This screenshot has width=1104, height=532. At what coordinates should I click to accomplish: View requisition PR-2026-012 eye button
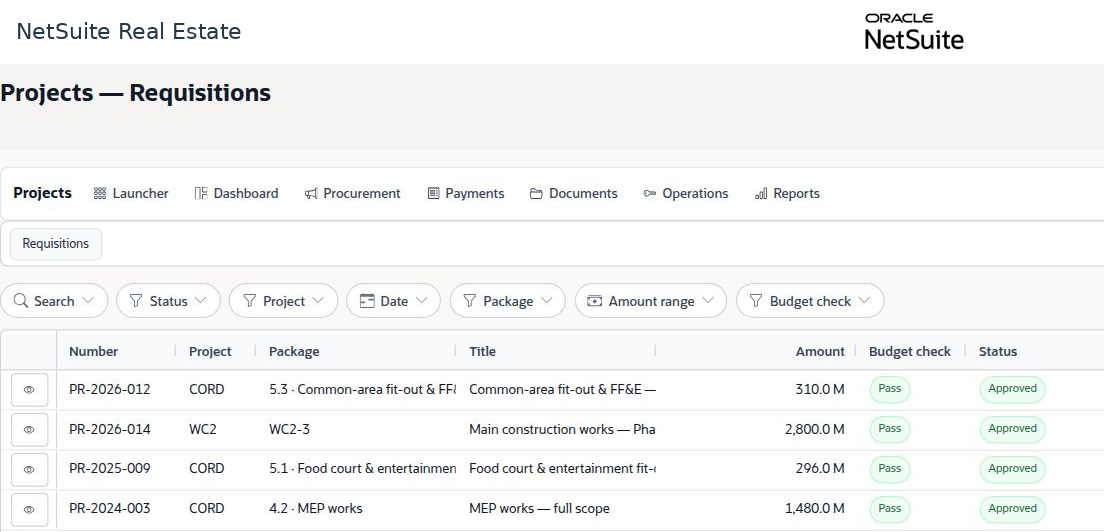[30, 389]
